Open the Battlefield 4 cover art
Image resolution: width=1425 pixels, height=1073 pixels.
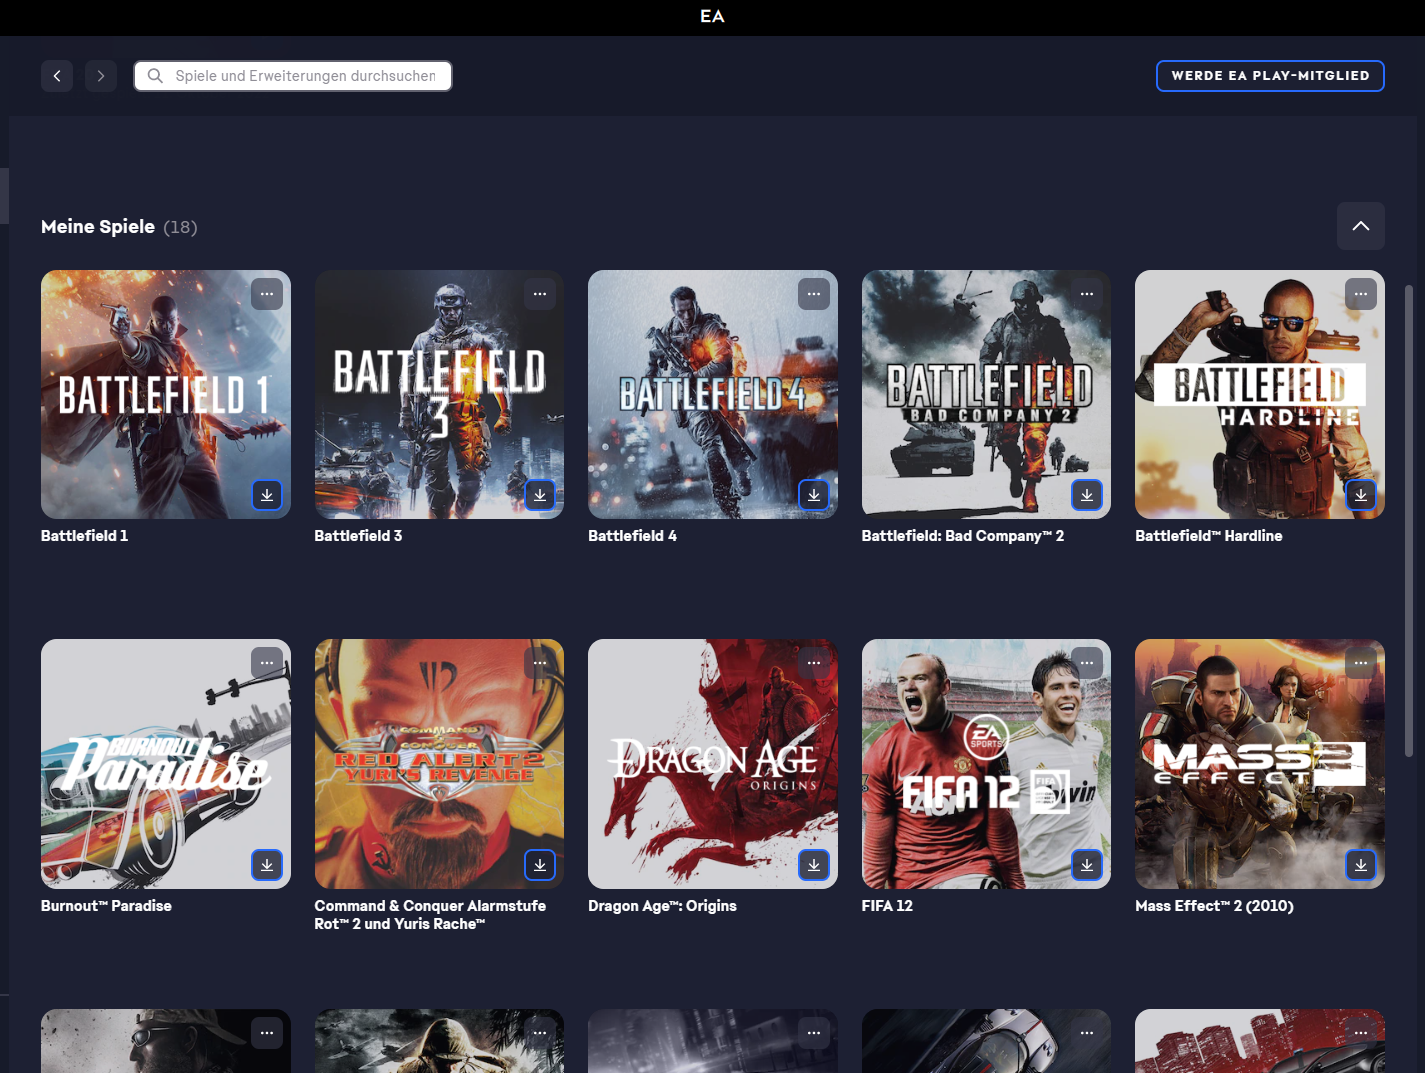(x=713, y=394)
